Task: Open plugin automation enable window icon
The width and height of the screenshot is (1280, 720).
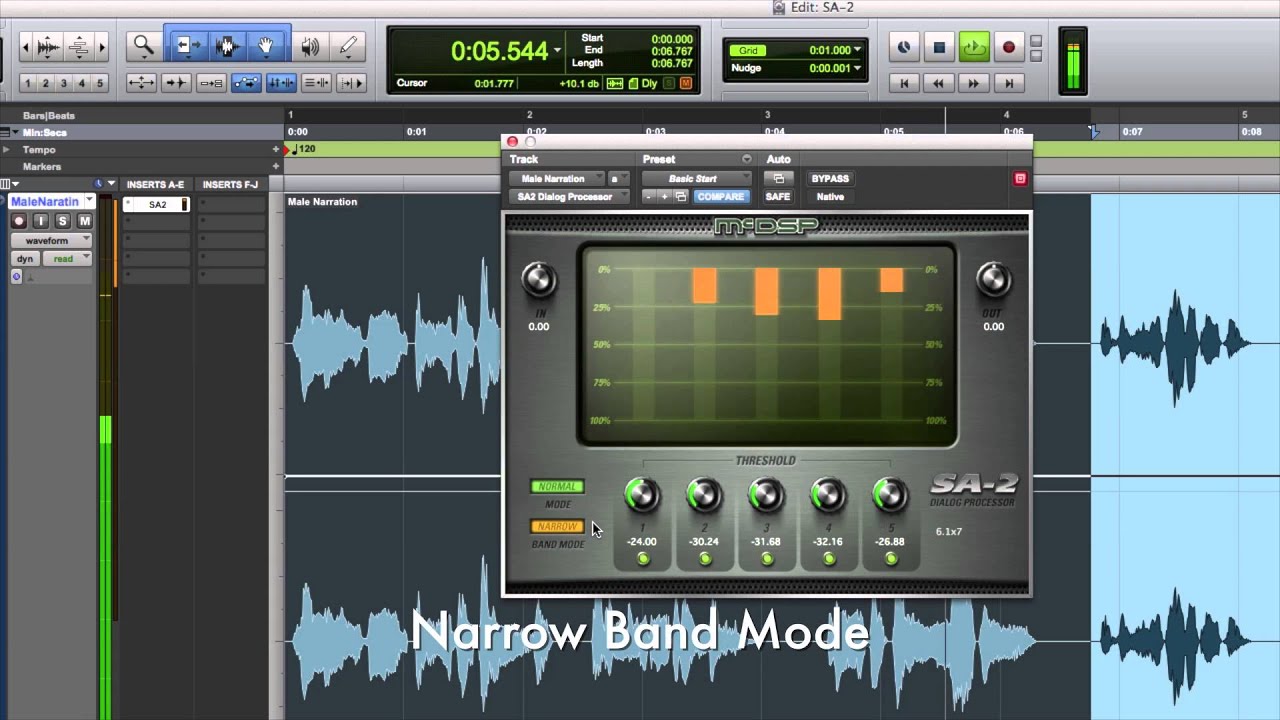Action: 778,178
